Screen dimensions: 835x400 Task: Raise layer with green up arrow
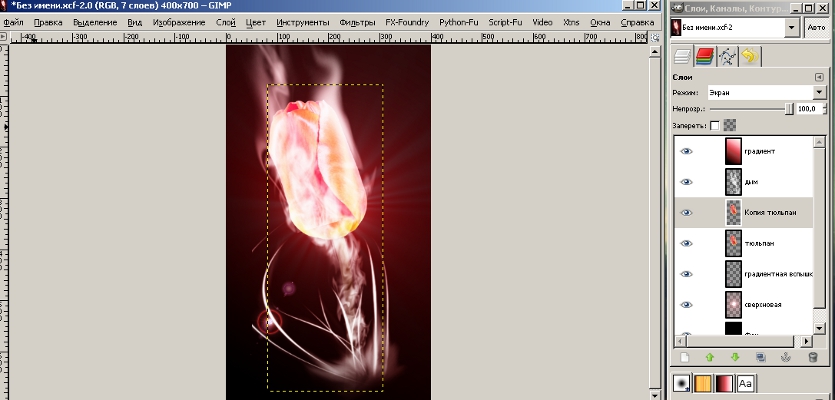point(709,357)
